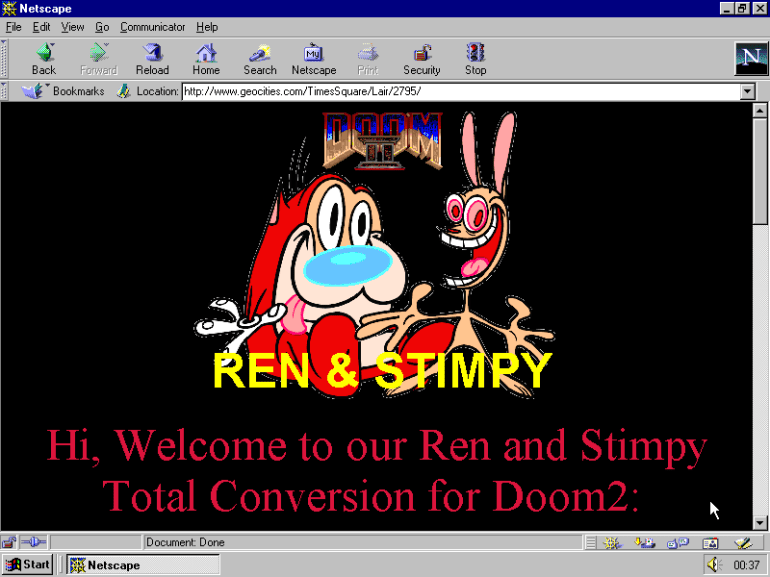Screen dimensions: 770x577
Task: Click the Doom II logo image
Action: coord(383,140)
